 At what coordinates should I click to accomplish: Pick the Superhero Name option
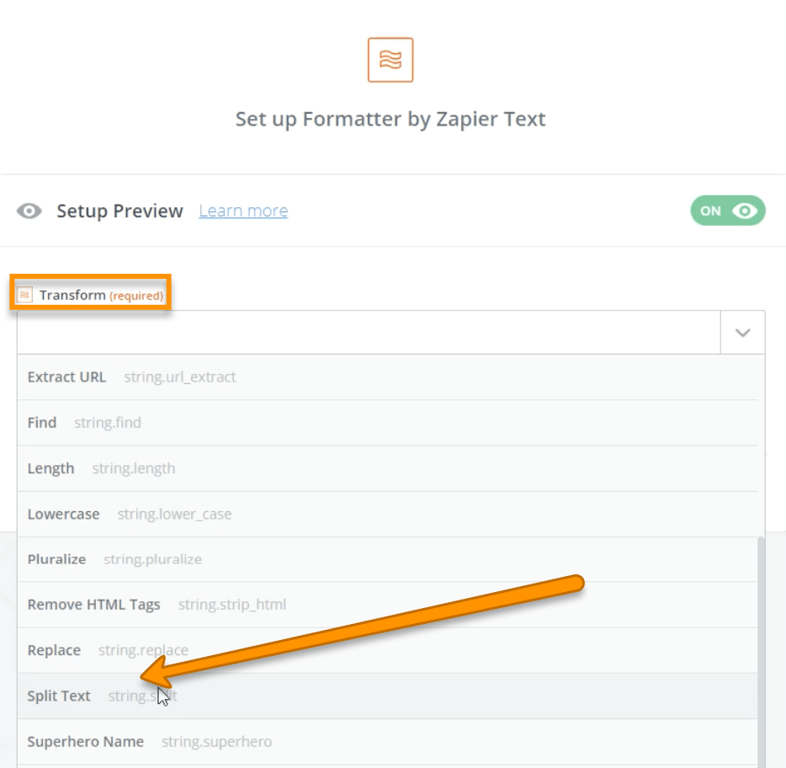(x=86, y=741)
